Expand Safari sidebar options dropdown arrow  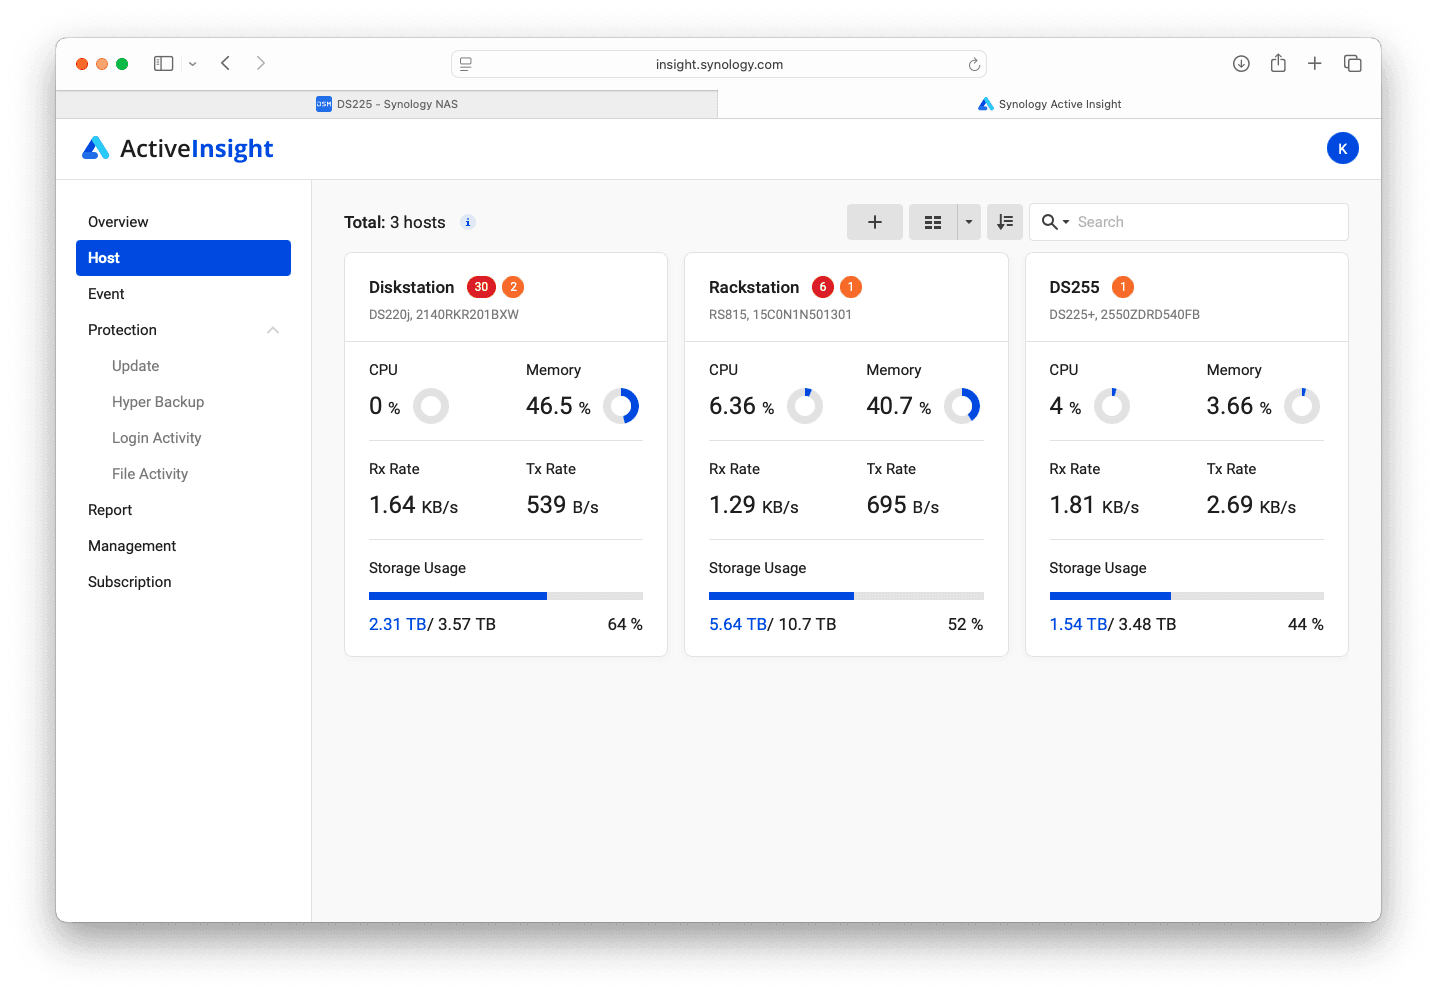(193, 64)
